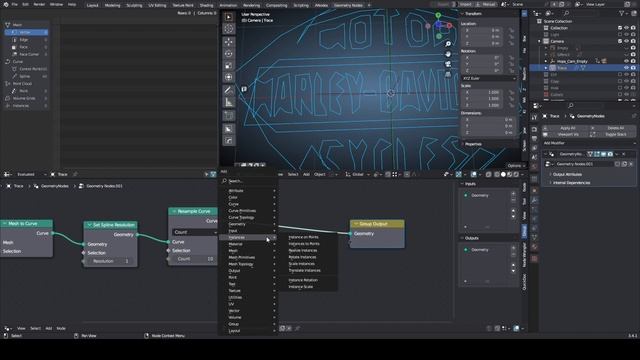Open the XYZ Euler rotation mode dropdown
This screenshot has height=360, width=640.
tap(489, 78)
